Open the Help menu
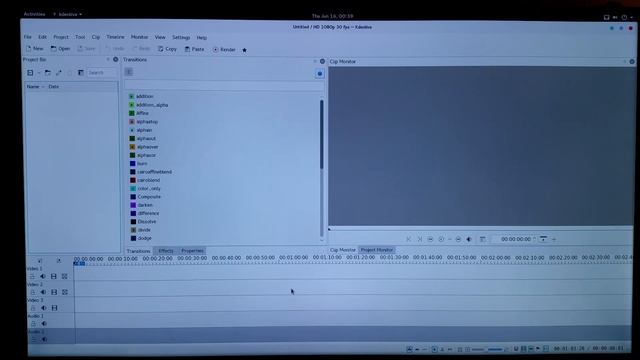640x360 pixels. (x=202, y=38)
